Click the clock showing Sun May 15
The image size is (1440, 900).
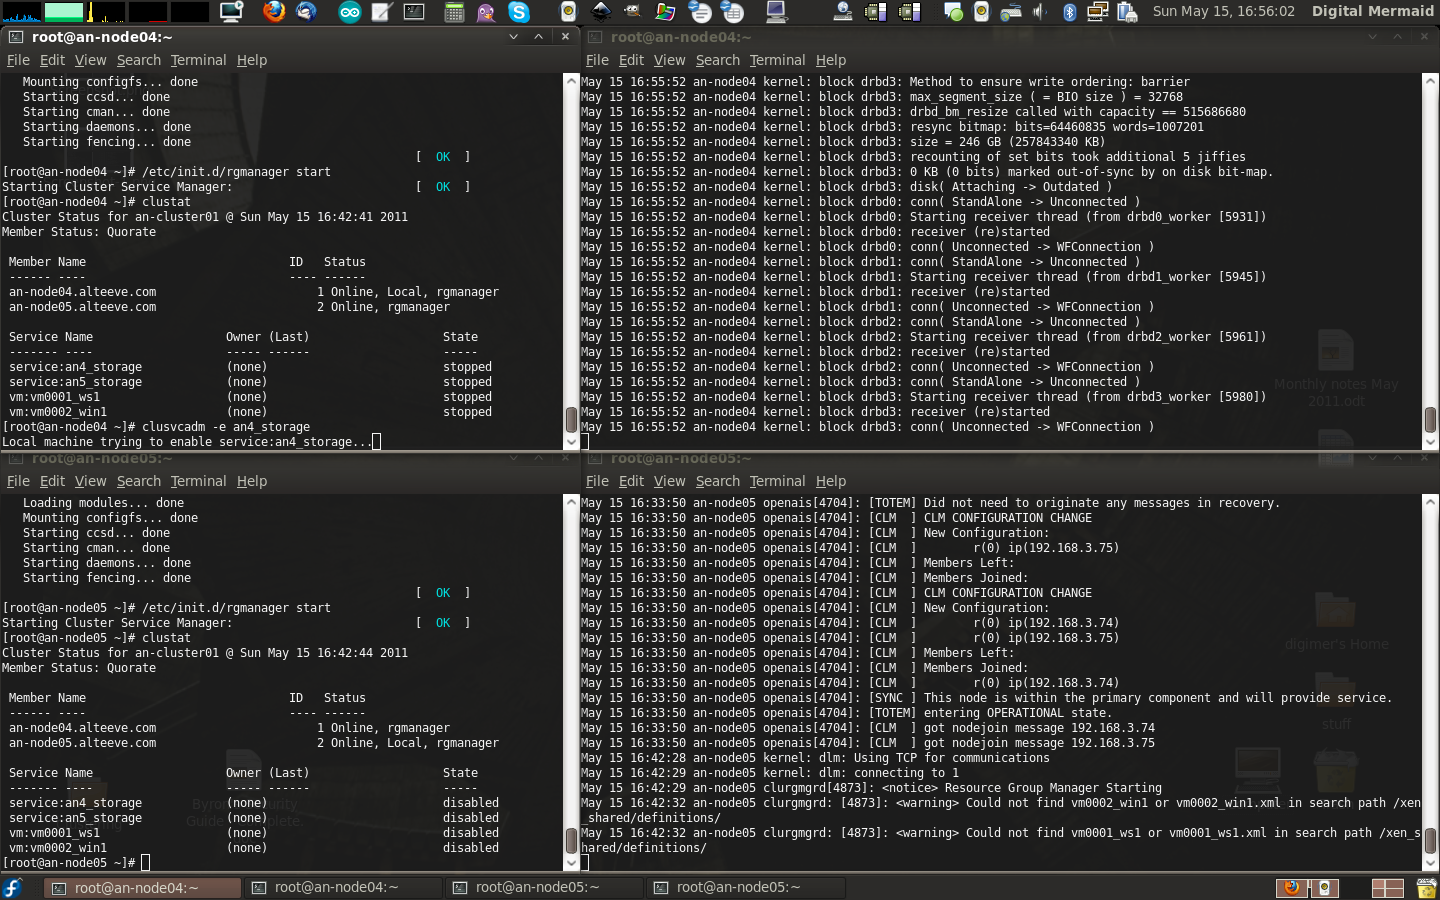tap(1223, 11)
